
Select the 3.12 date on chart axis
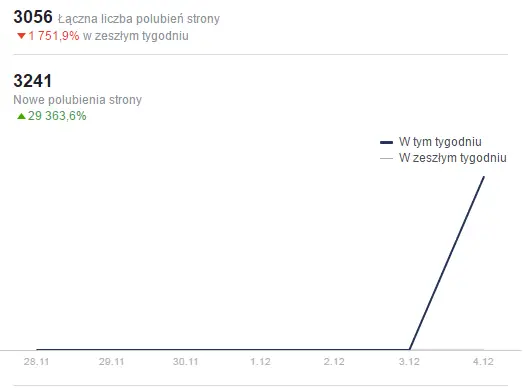click(409, 362)
